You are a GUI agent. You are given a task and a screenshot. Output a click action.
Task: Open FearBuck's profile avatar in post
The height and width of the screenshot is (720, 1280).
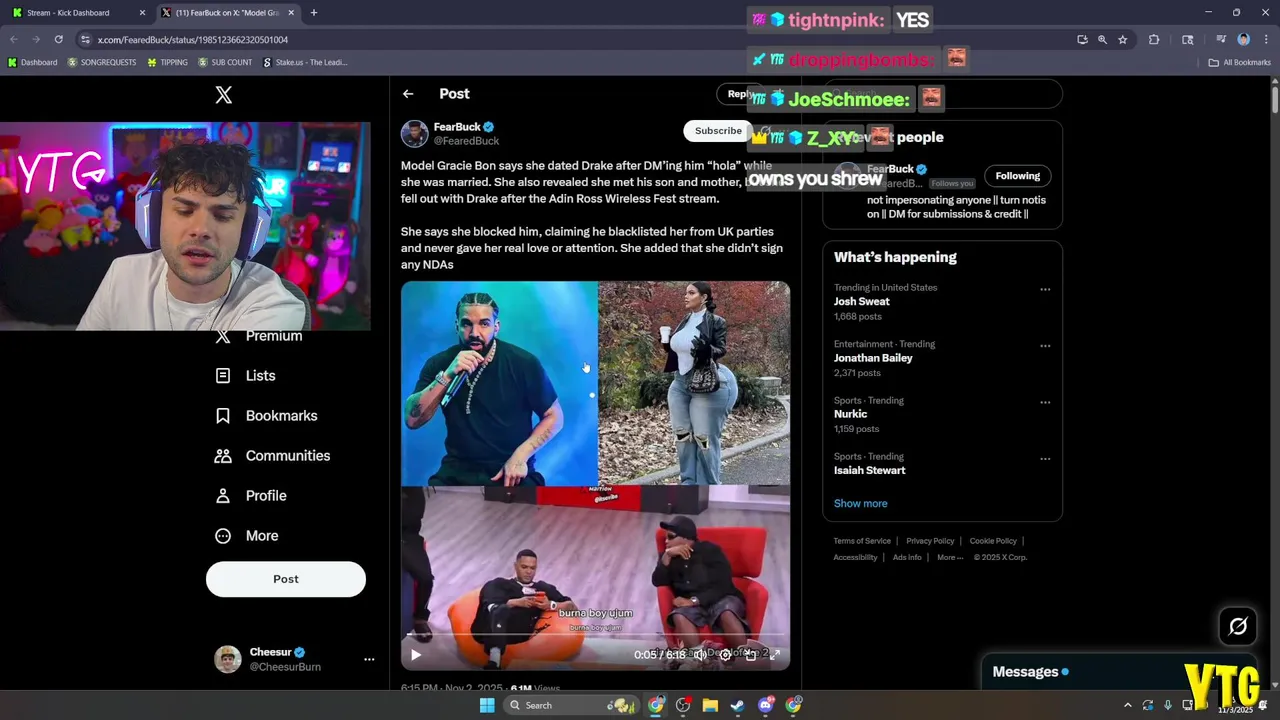coord(414,134)
